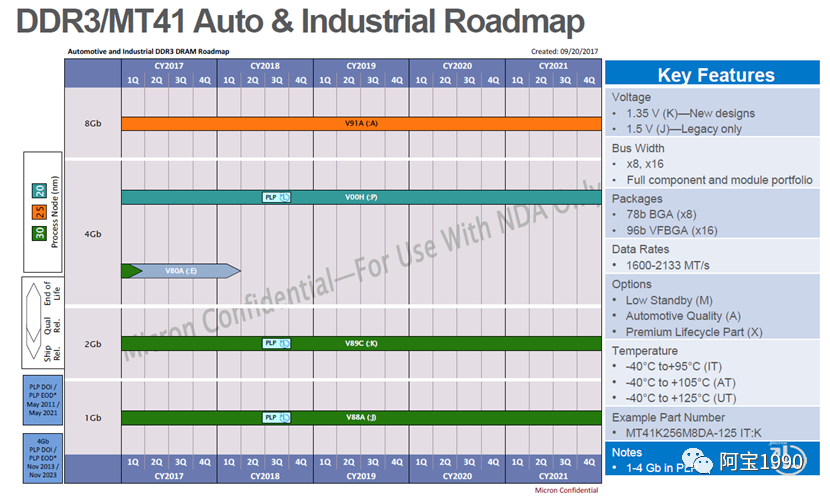Click the blue V80A (:E) arrow bar
Image resolution: width=830 pixels, height=498 pixels.
(x=181, y=271)
